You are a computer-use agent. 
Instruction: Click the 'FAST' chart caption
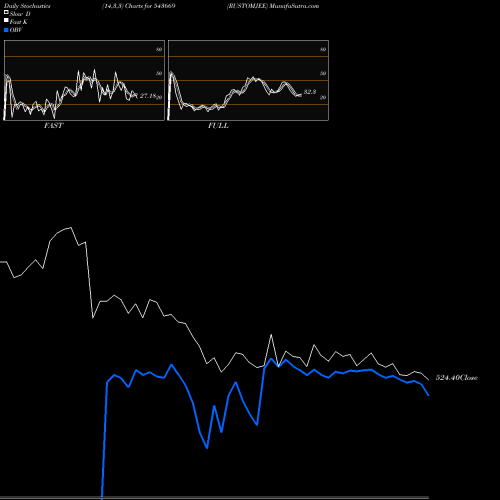pyautogui.click(x=53, y=126)
